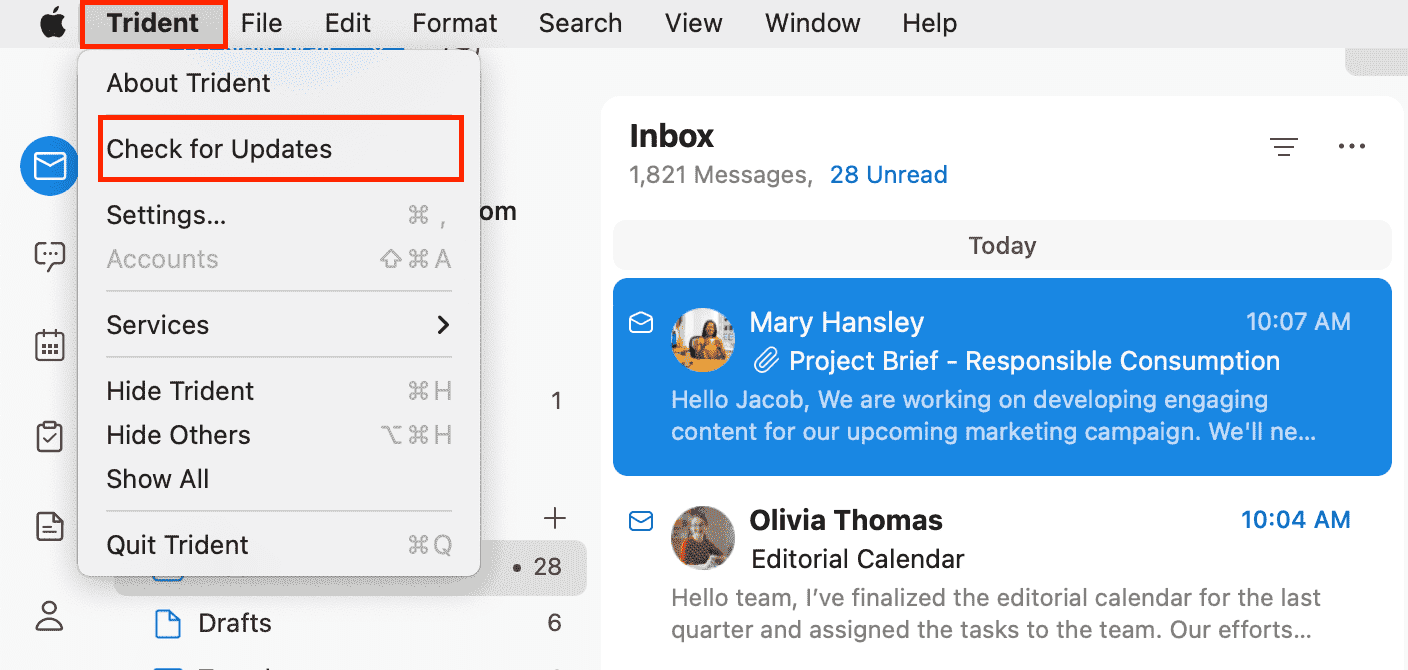Open the Contacts person sidebar icon

coord(50,615)
